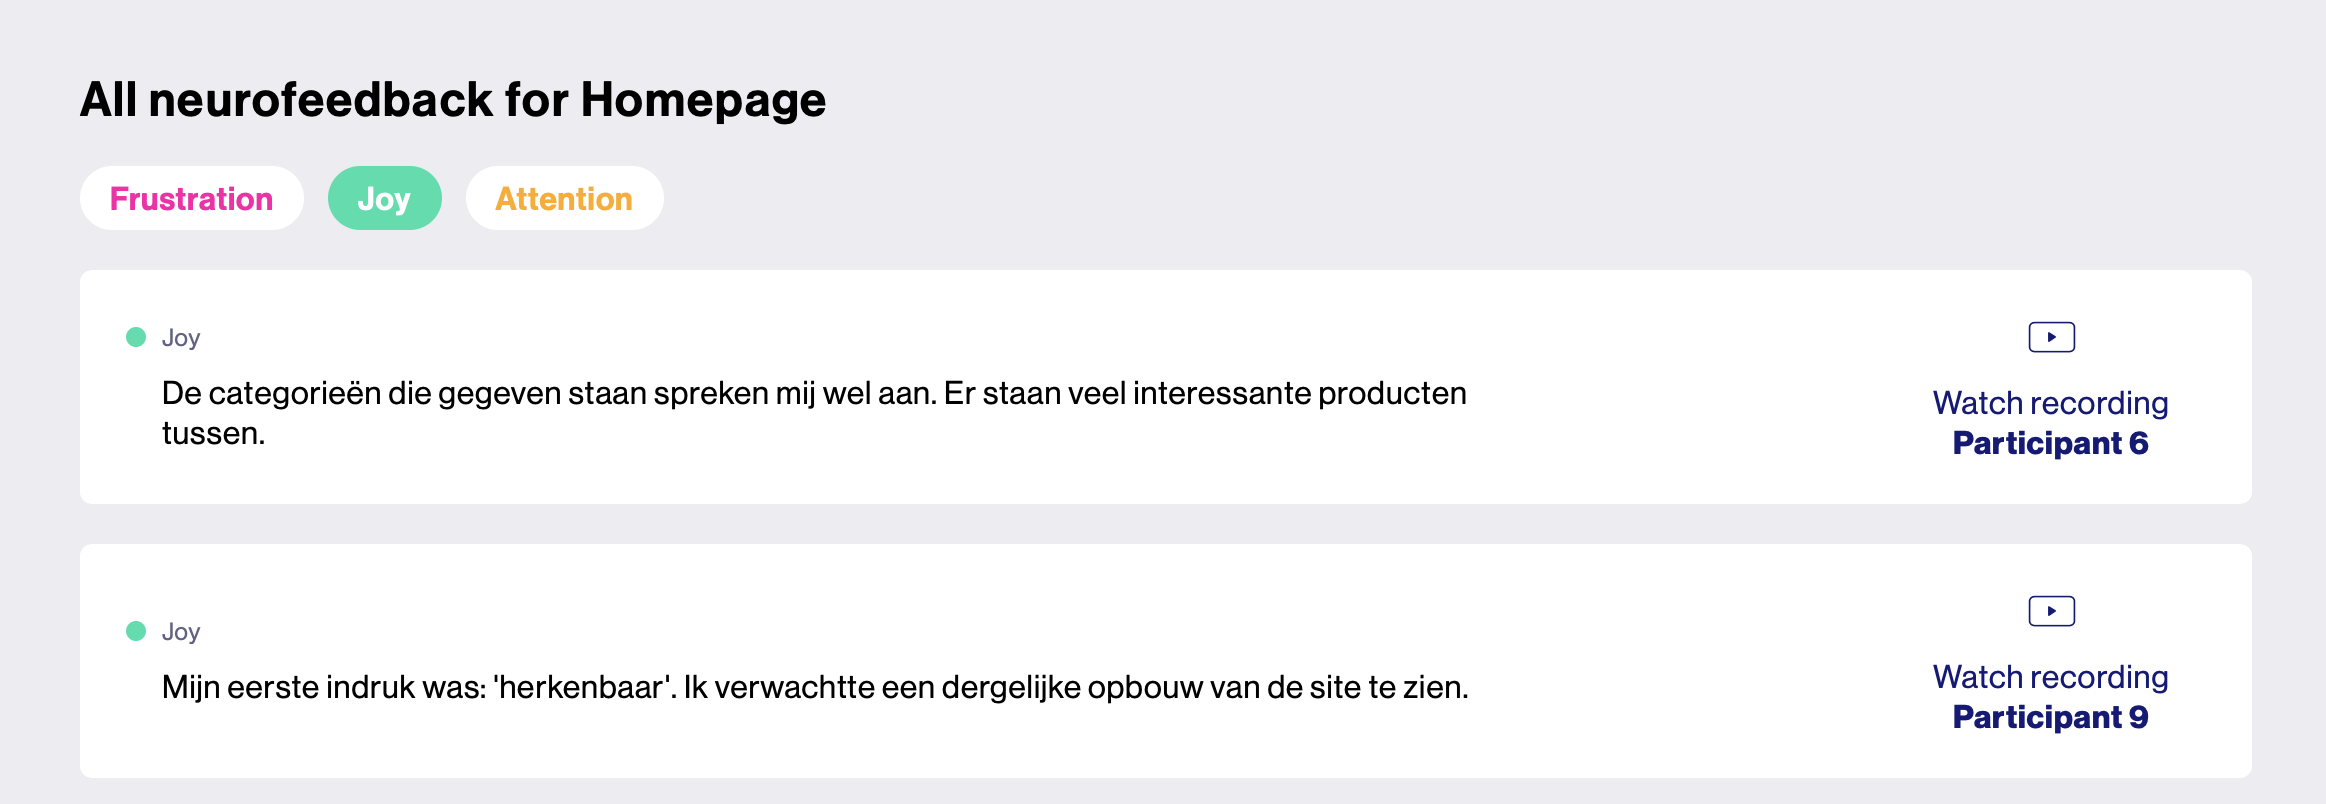Click the Participant 9 bold label
The width and height of the screenshot is (2326, 804).
tap(2050, 717)
